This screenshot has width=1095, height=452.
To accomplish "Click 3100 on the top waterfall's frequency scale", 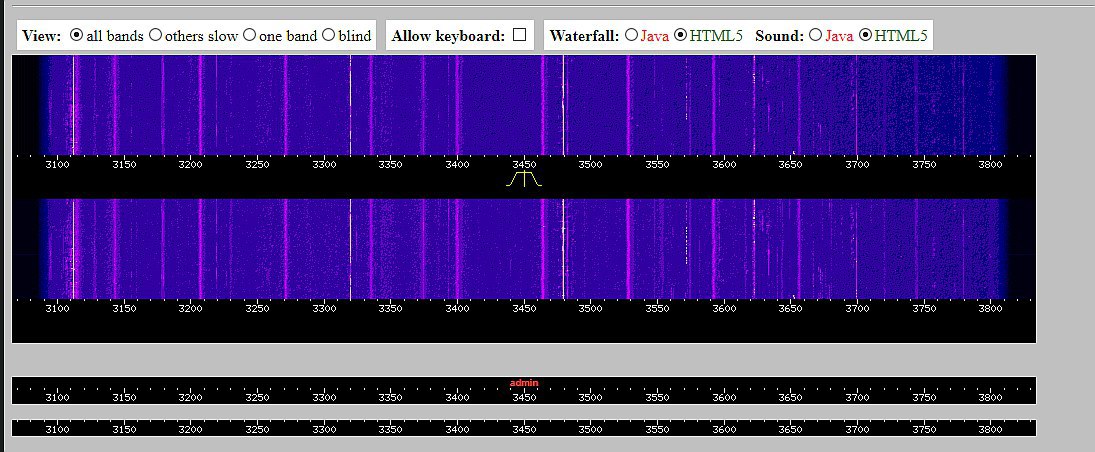I will [x=57, y=165].
